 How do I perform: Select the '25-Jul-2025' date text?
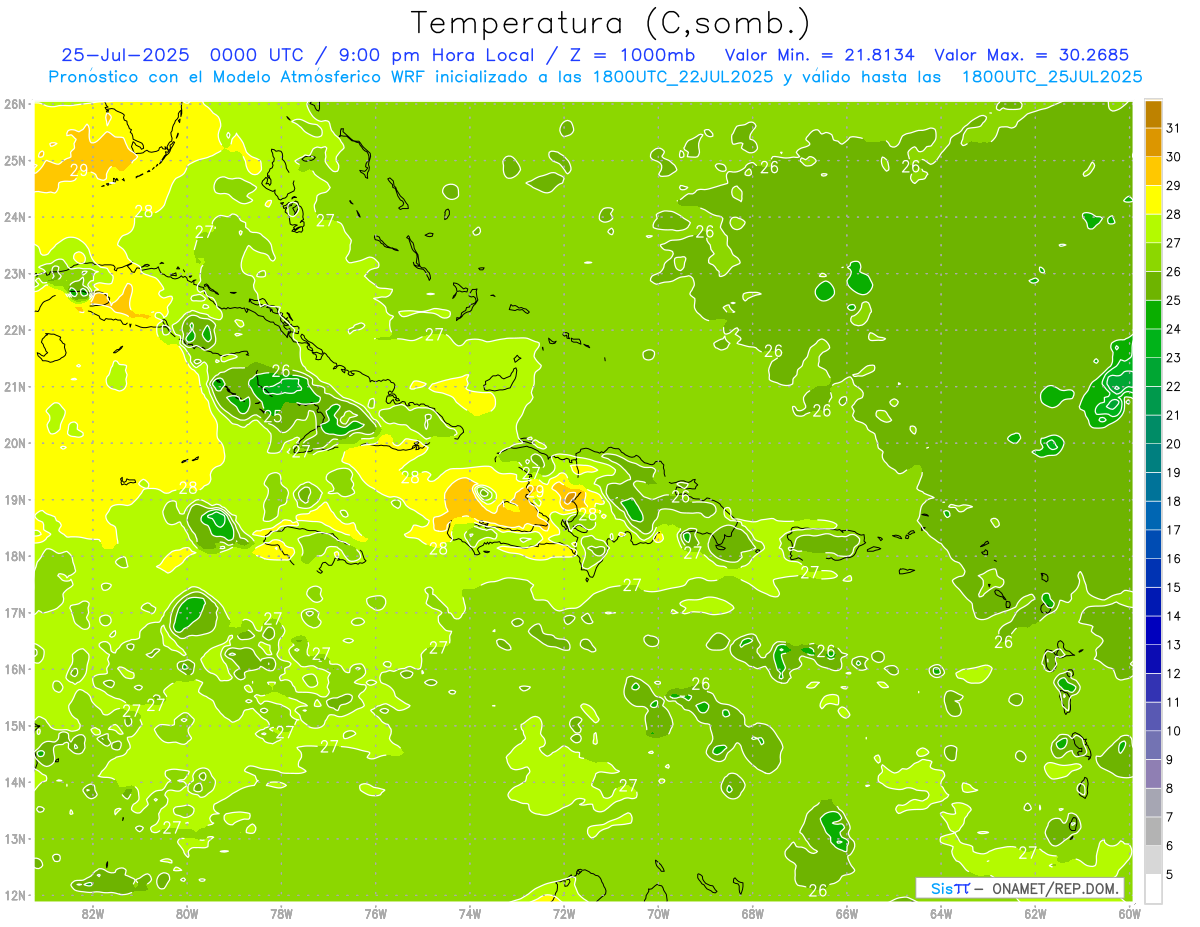coord(128,55)
